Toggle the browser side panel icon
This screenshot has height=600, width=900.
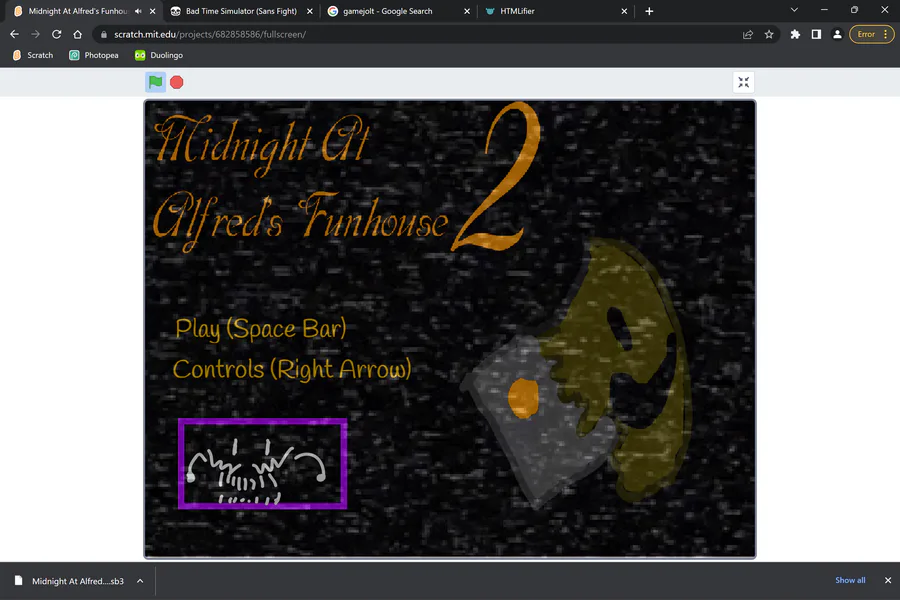pyautogui.click(x=816, y=34)
